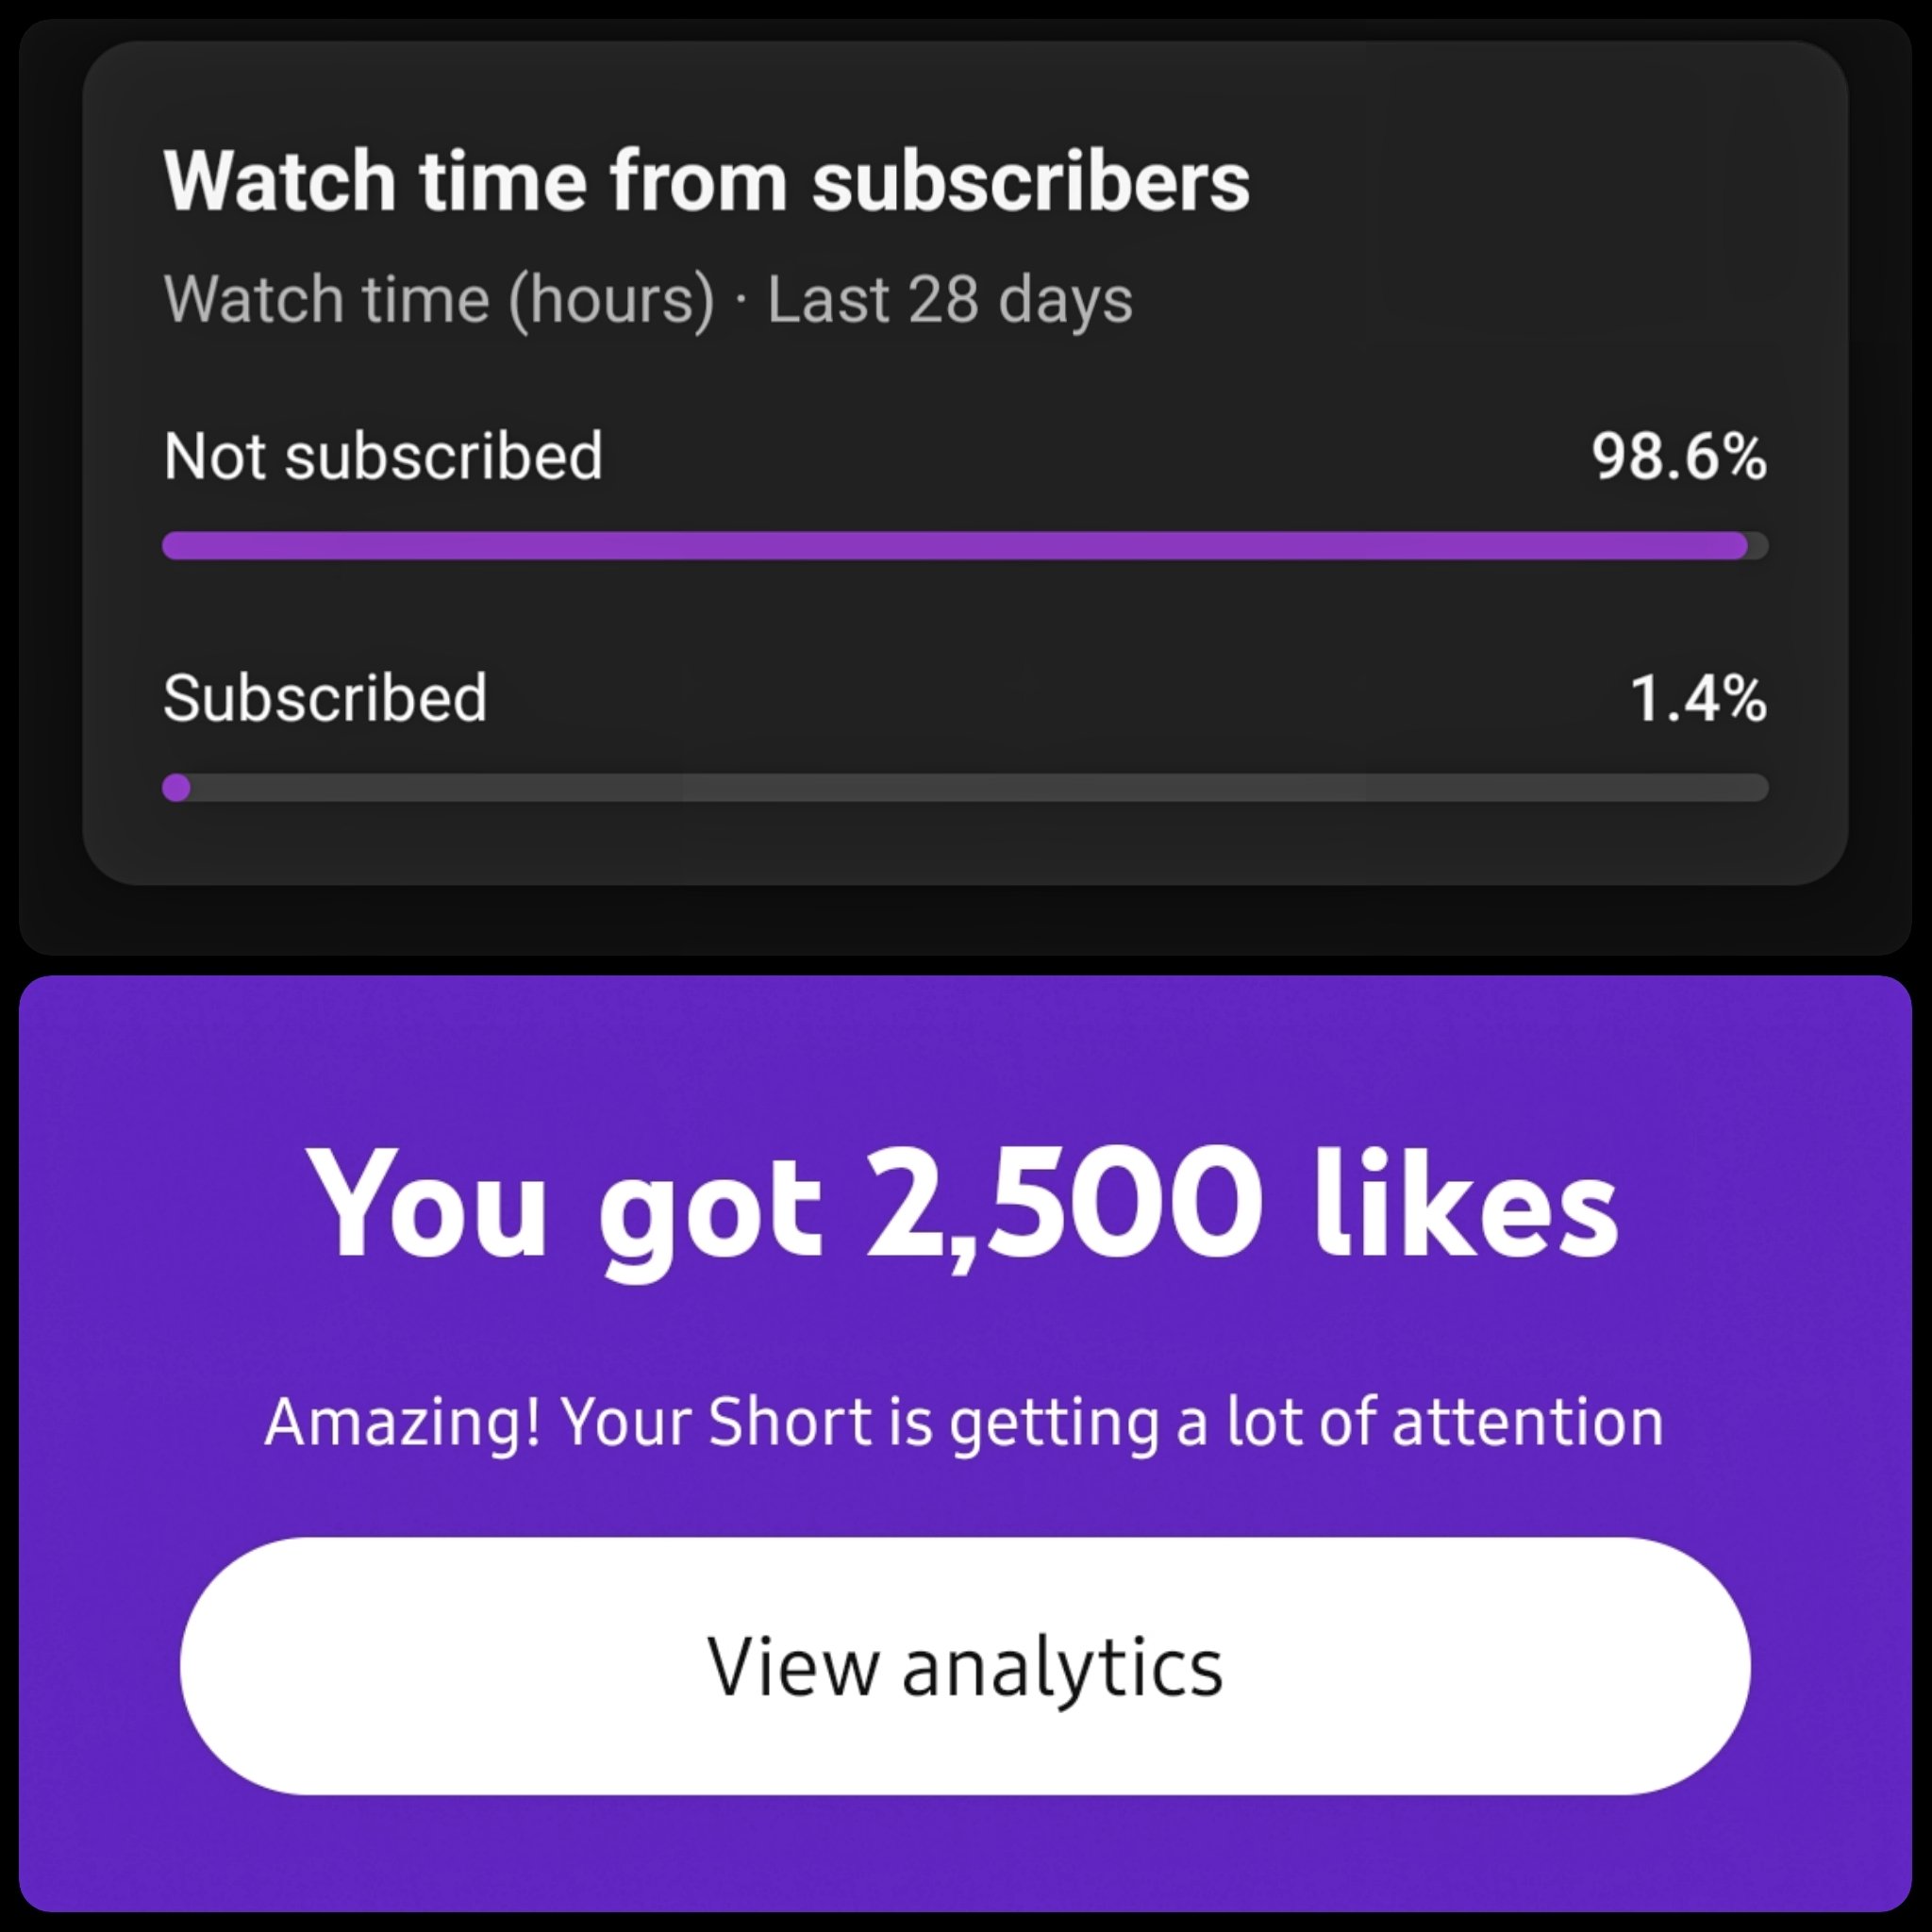Screen dimensions: 1932x1932
Task: Click the purple dot on Subscribed bar
Action: 176,788
